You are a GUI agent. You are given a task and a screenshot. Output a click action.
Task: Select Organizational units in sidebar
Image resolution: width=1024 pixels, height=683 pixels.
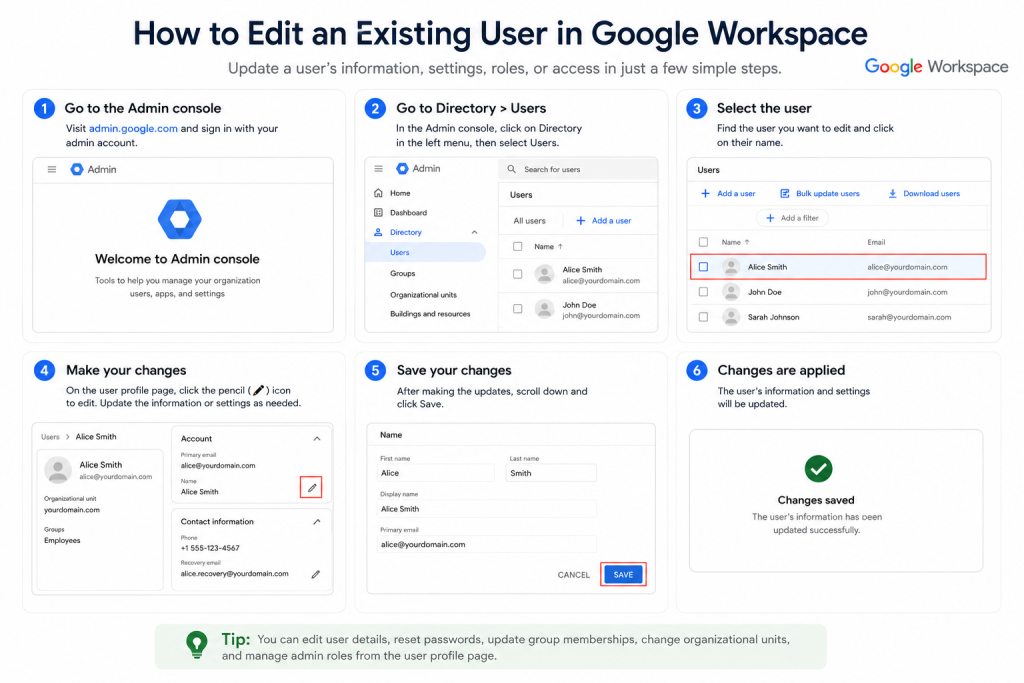(x=423, y=294)
